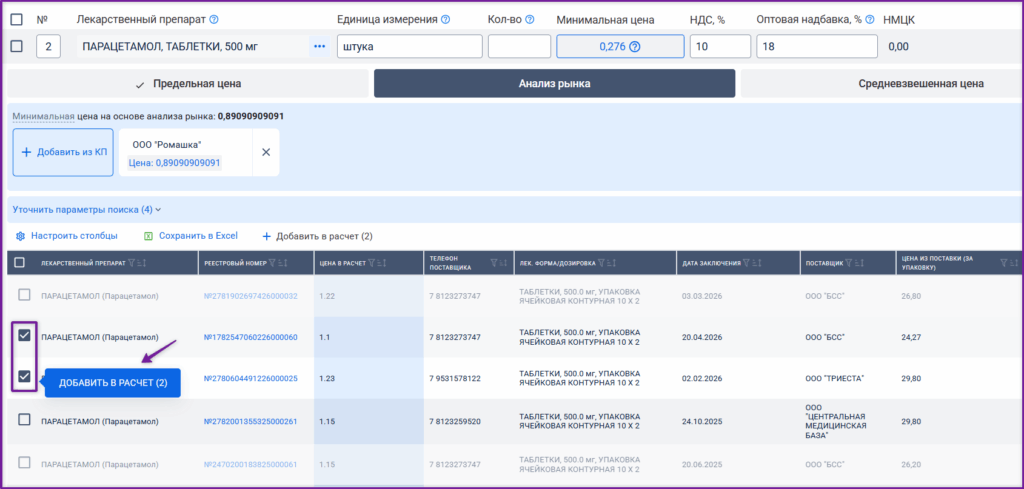Screen dimensions: 1024x489
Task: Click the row number field showing 2
Action: click(x=48, y=46)
